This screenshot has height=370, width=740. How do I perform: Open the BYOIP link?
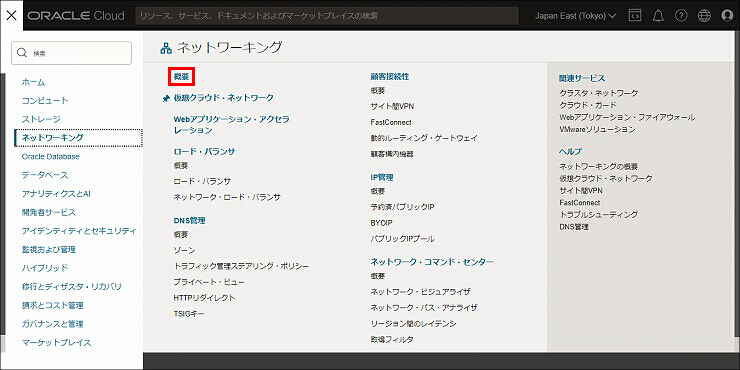[x=382, y=223]
